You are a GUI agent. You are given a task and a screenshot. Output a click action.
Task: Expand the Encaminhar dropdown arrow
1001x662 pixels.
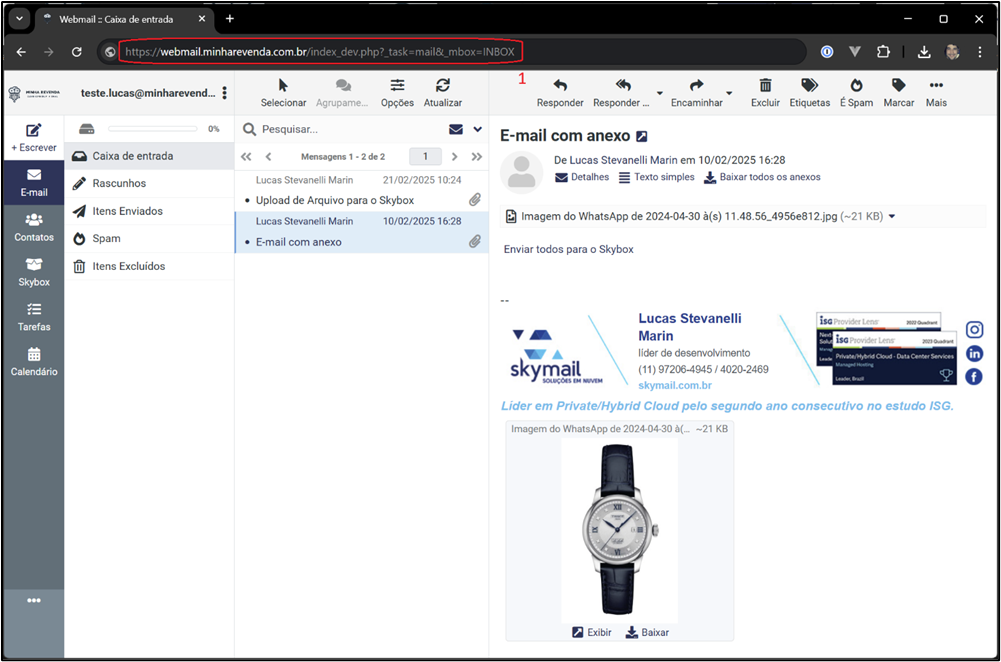tap(729, 94)
